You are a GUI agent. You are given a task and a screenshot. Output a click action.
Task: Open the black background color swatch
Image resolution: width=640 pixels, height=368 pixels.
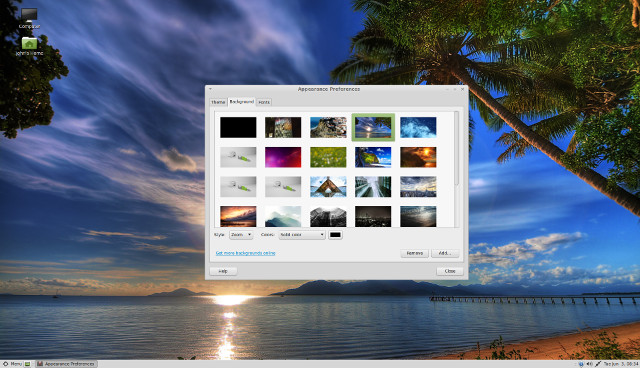(x=335, y=235)
